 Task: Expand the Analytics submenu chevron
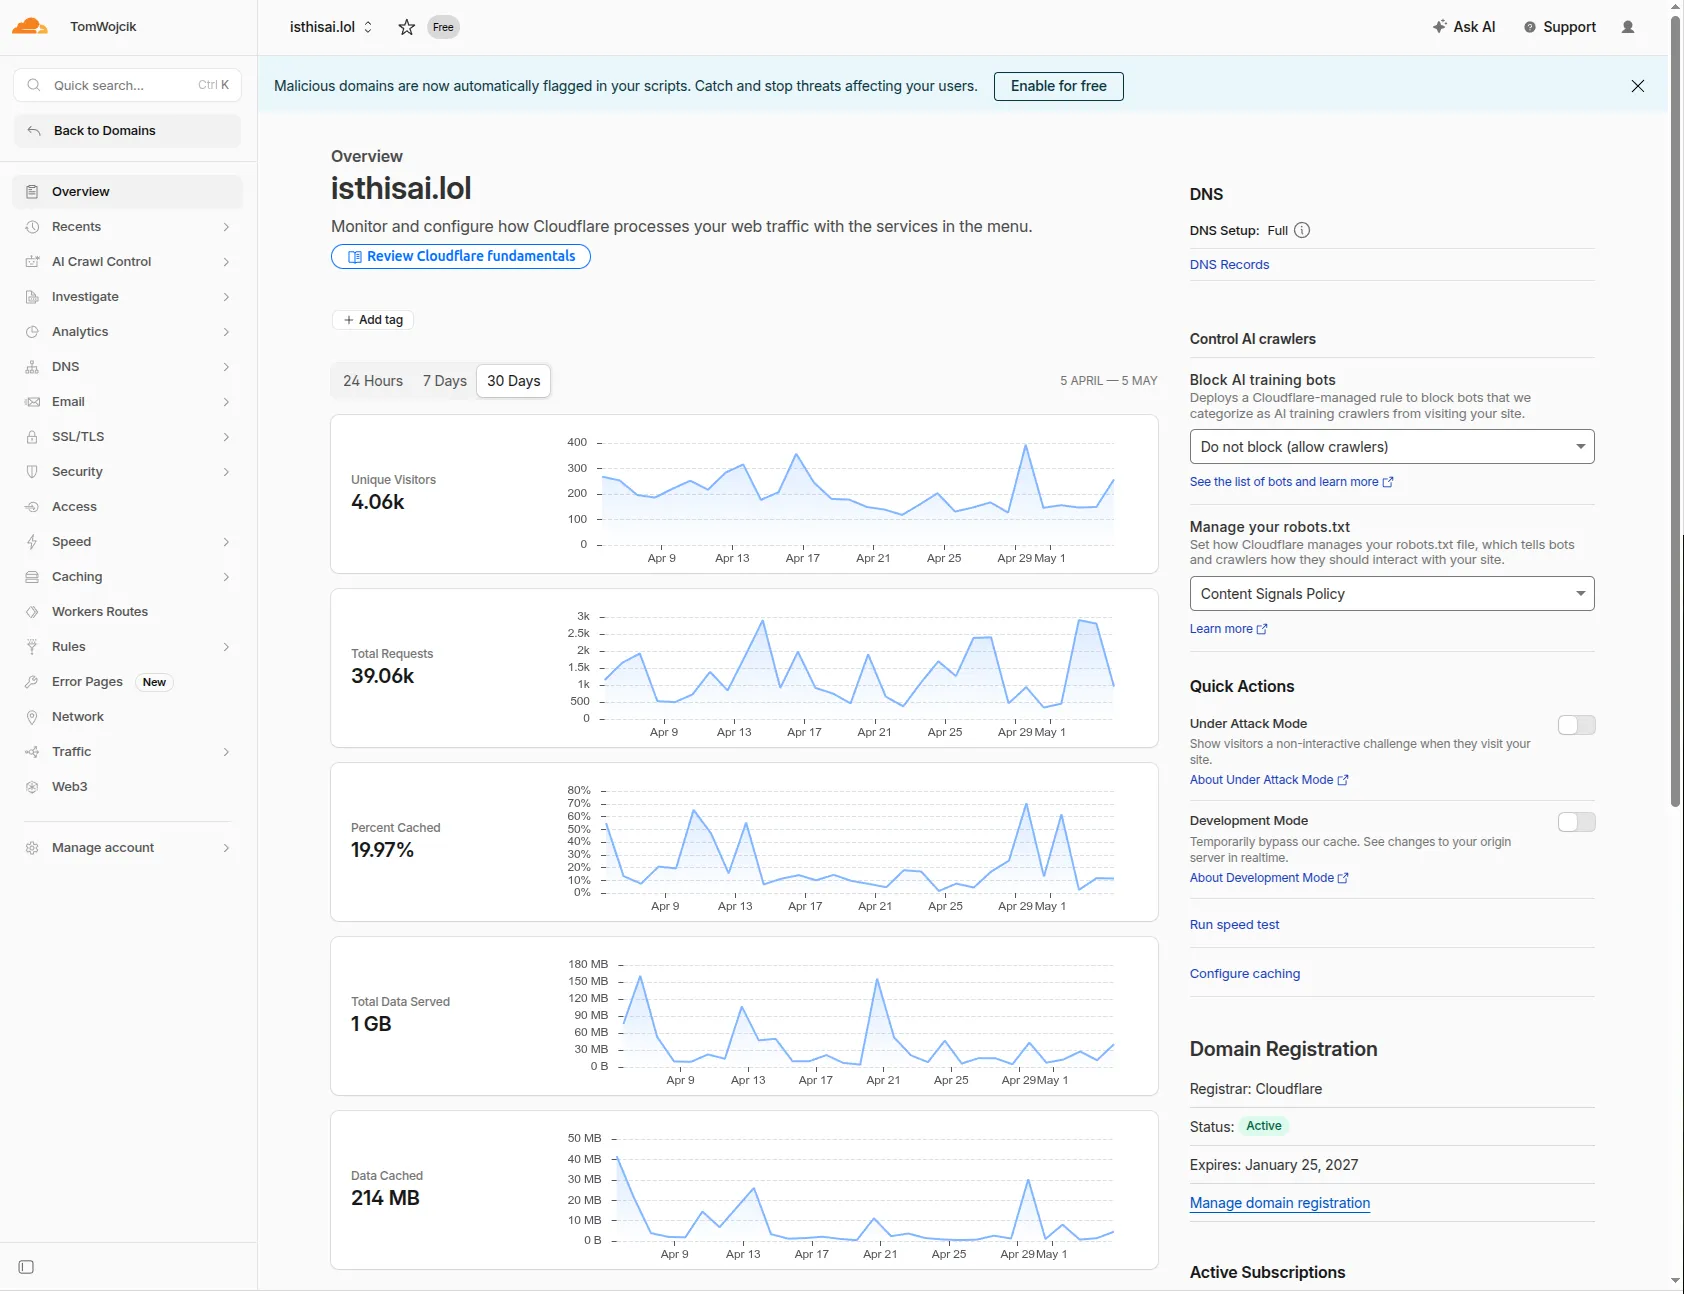[x=226, y=332]
